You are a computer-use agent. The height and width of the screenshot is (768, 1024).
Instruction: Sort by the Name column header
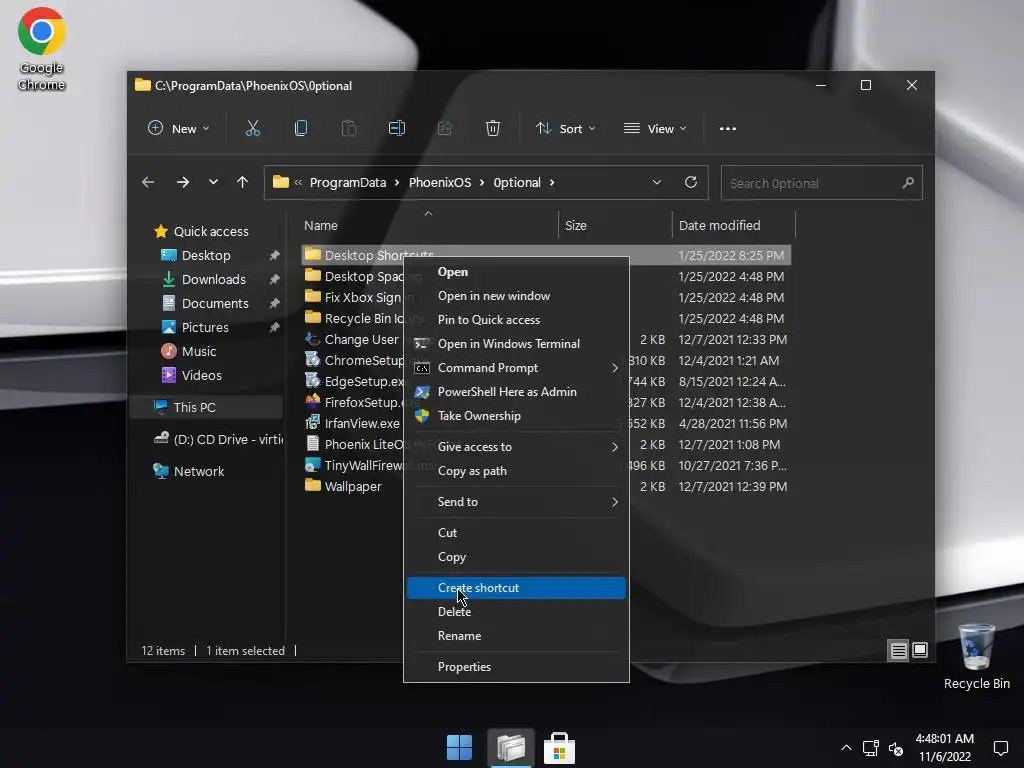428,225
